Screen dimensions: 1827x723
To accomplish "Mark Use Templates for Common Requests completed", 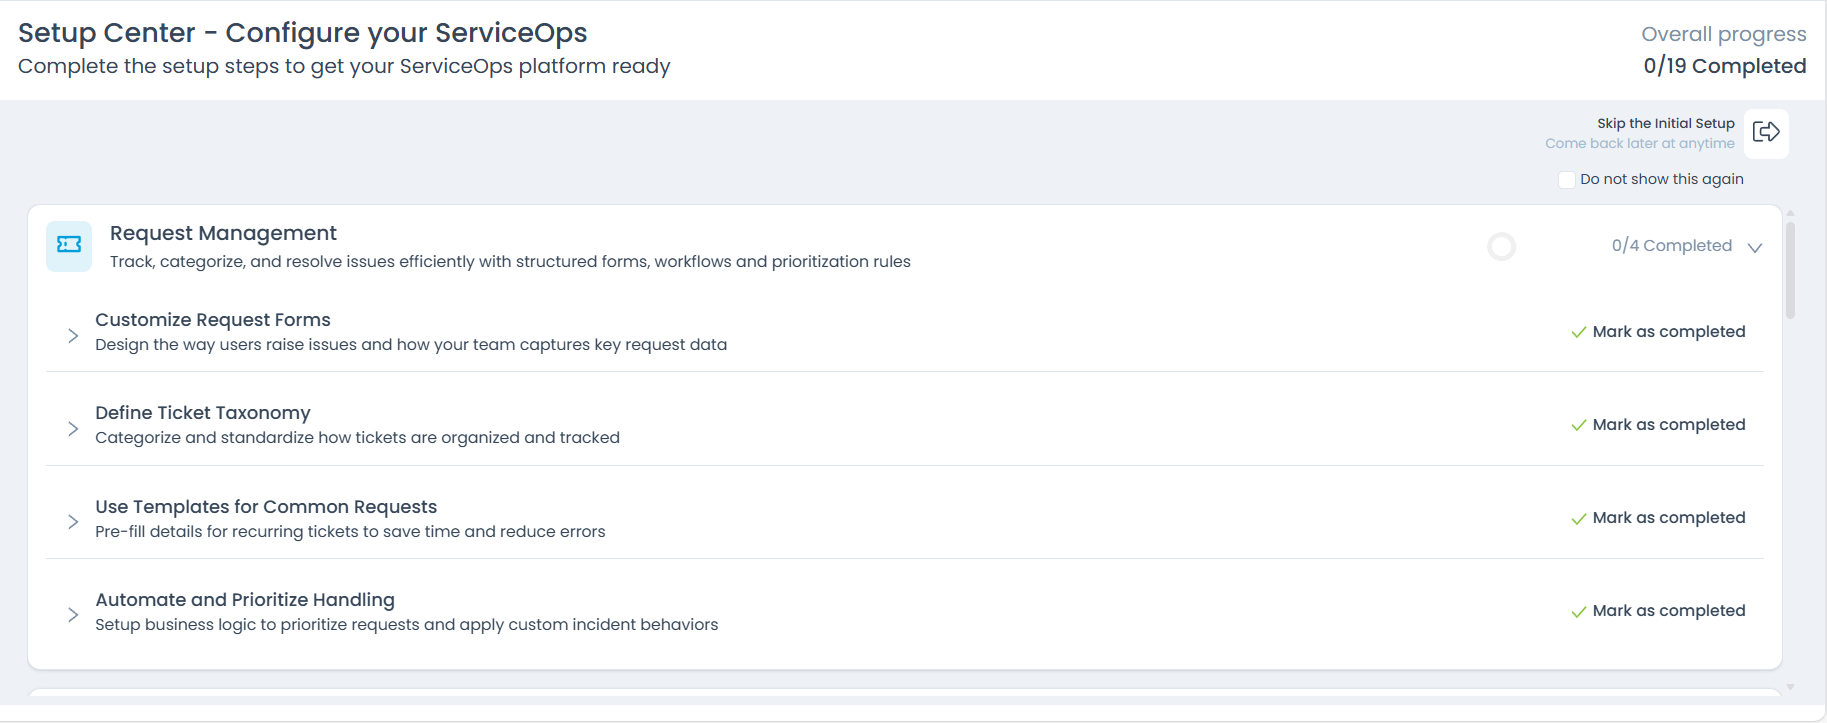I will [x=1668, y=518].
